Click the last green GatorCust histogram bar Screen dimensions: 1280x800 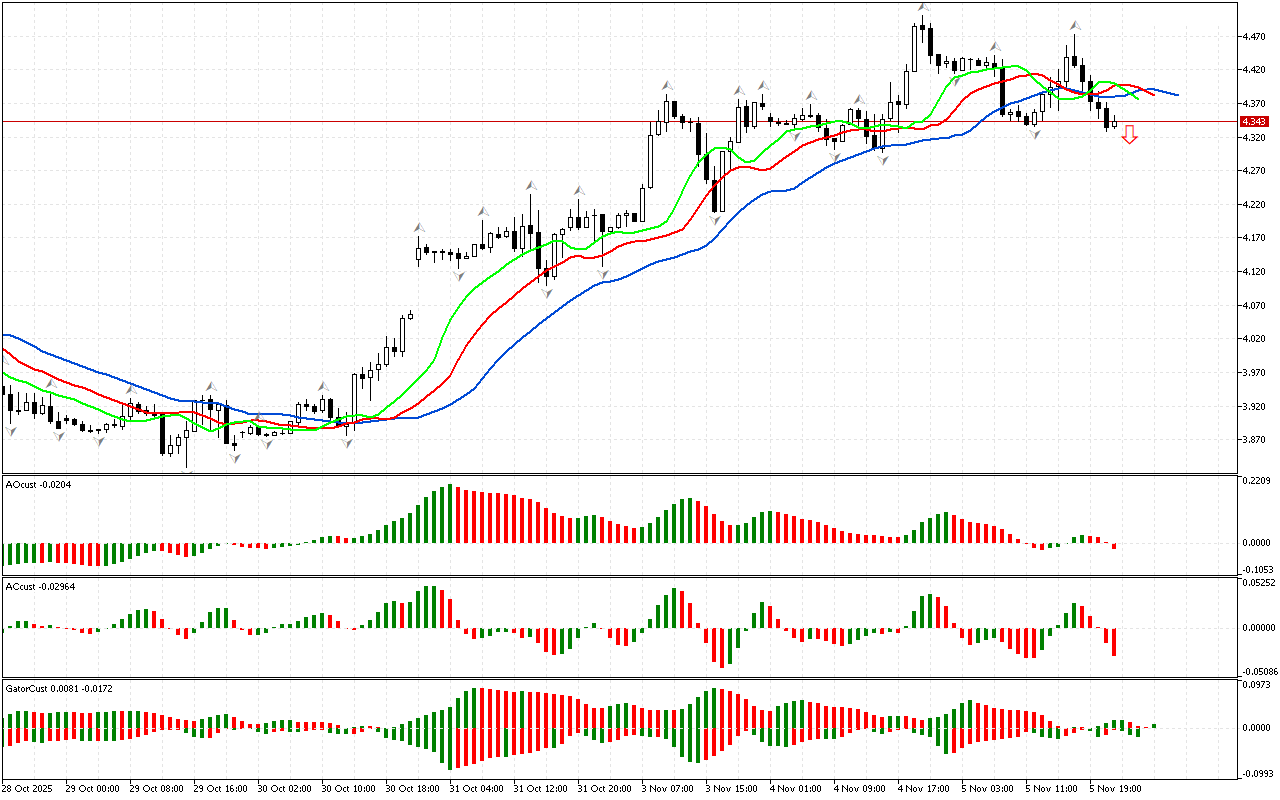1153,725
